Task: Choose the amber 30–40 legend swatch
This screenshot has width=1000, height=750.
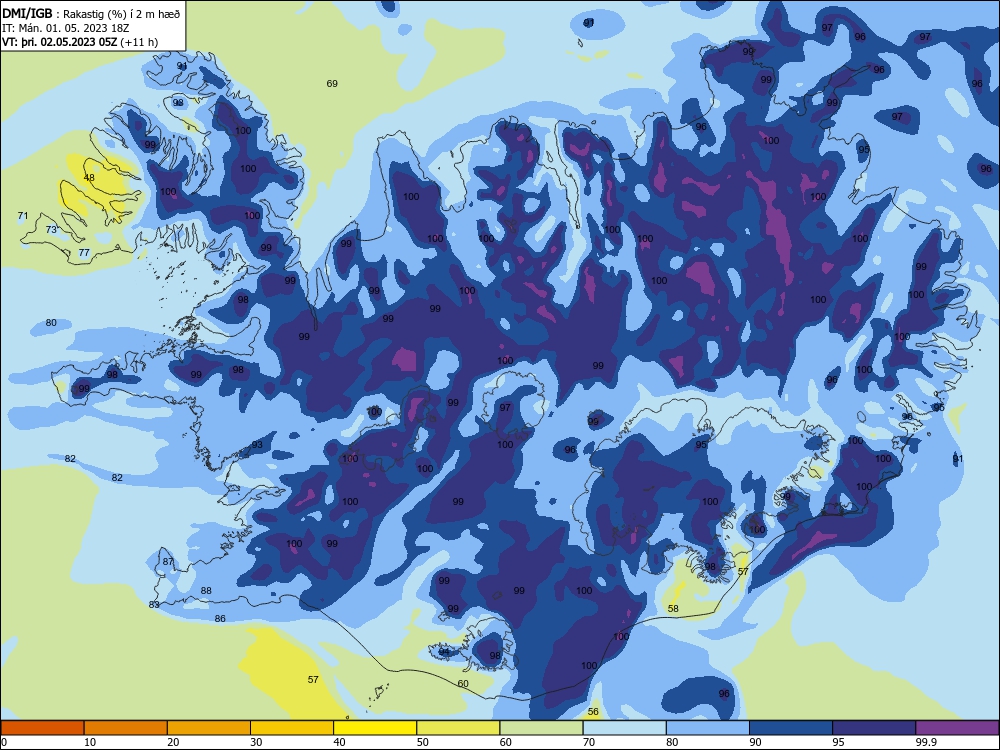Action: tap(292, 728)
